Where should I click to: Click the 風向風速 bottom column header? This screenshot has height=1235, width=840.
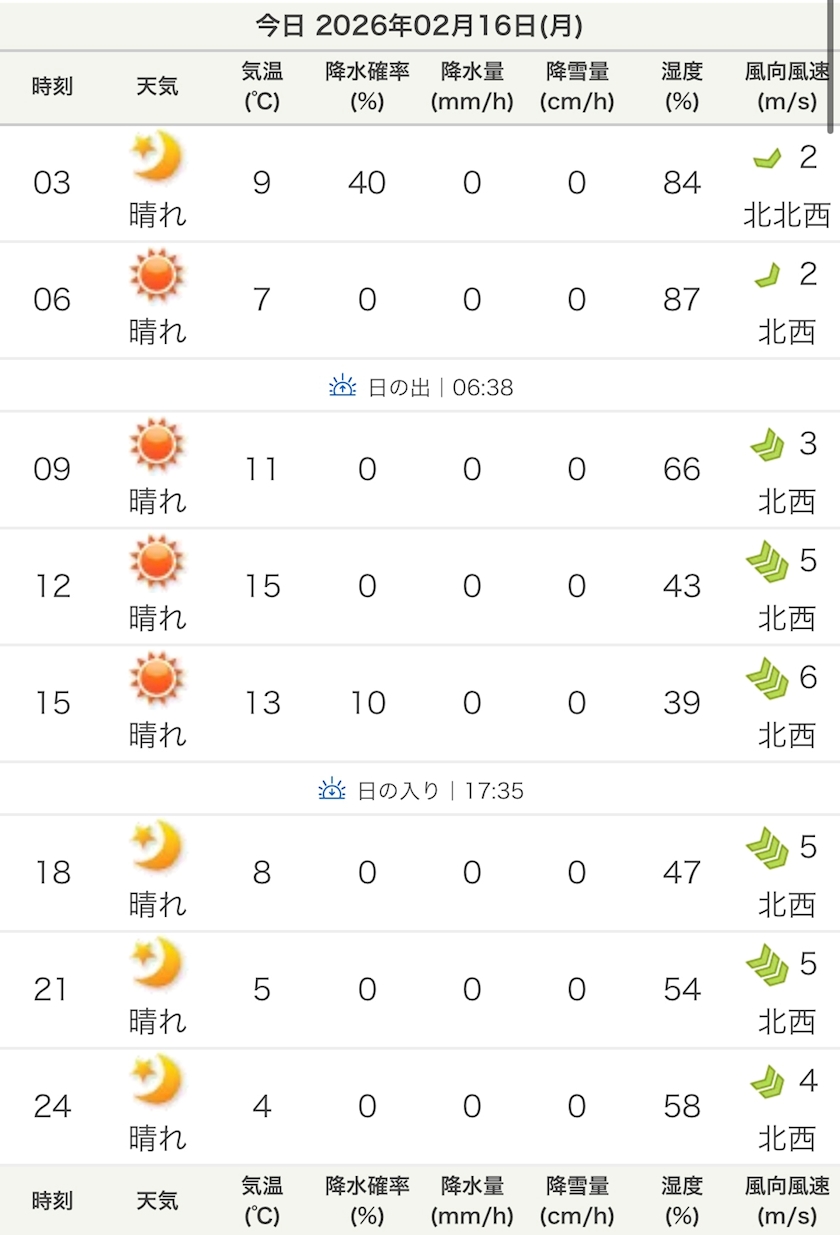(787, 1200)
